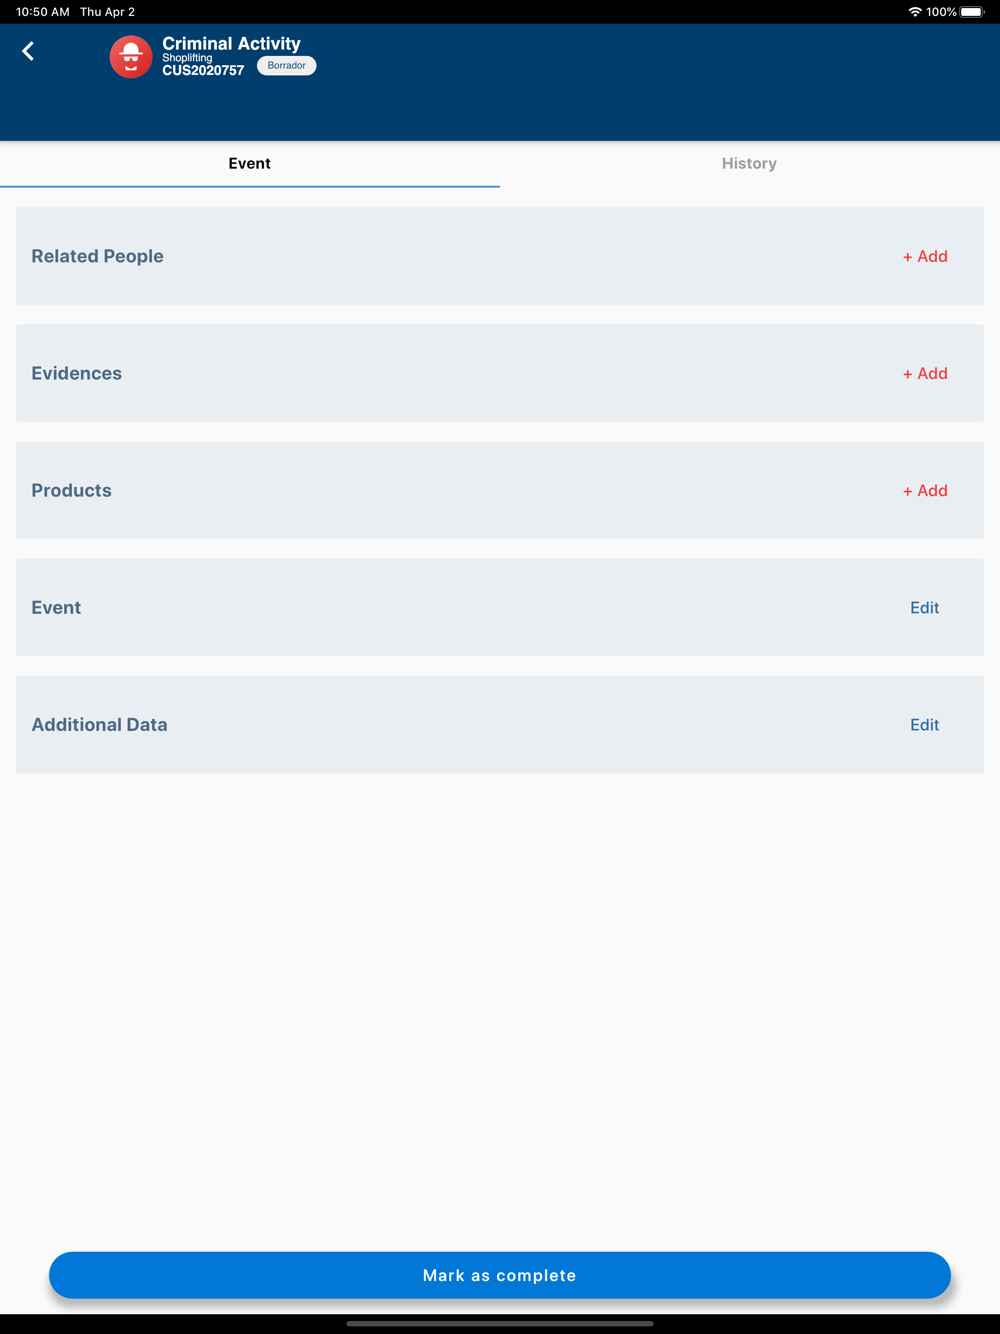Open the Products section row
1000x1334 pixels.
pyautogui.click(x=500, y=490)
